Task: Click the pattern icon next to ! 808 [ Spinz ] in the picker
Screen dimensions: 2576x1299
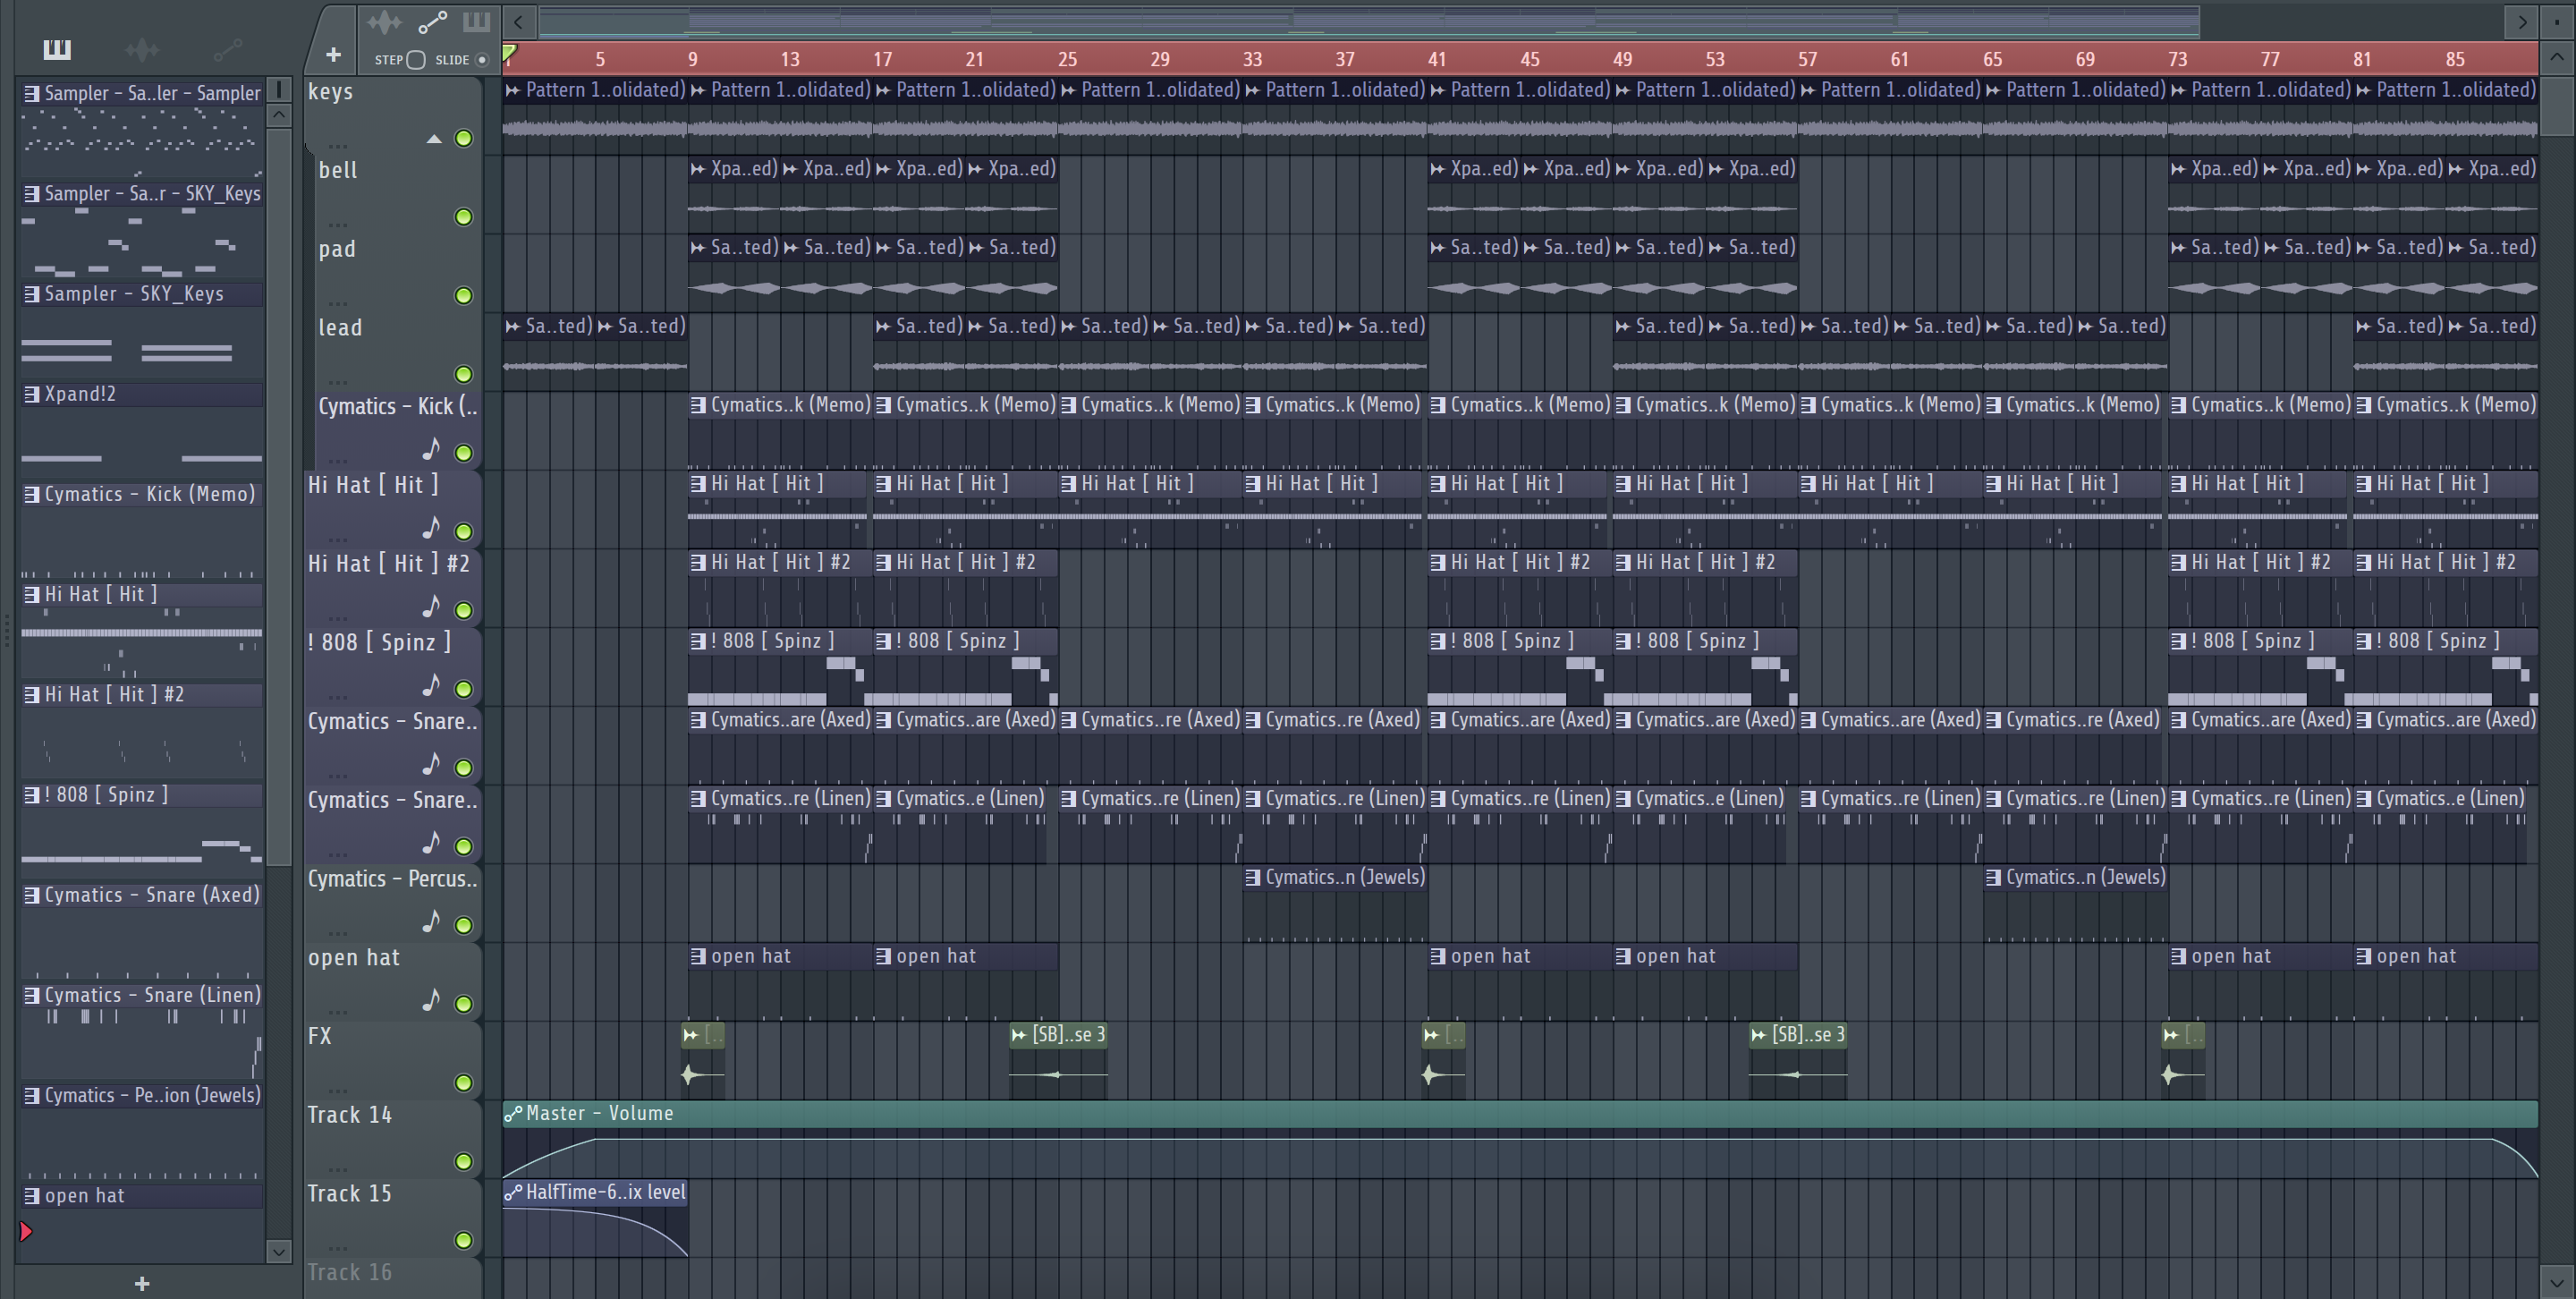Action: click(x=32, y=795)
